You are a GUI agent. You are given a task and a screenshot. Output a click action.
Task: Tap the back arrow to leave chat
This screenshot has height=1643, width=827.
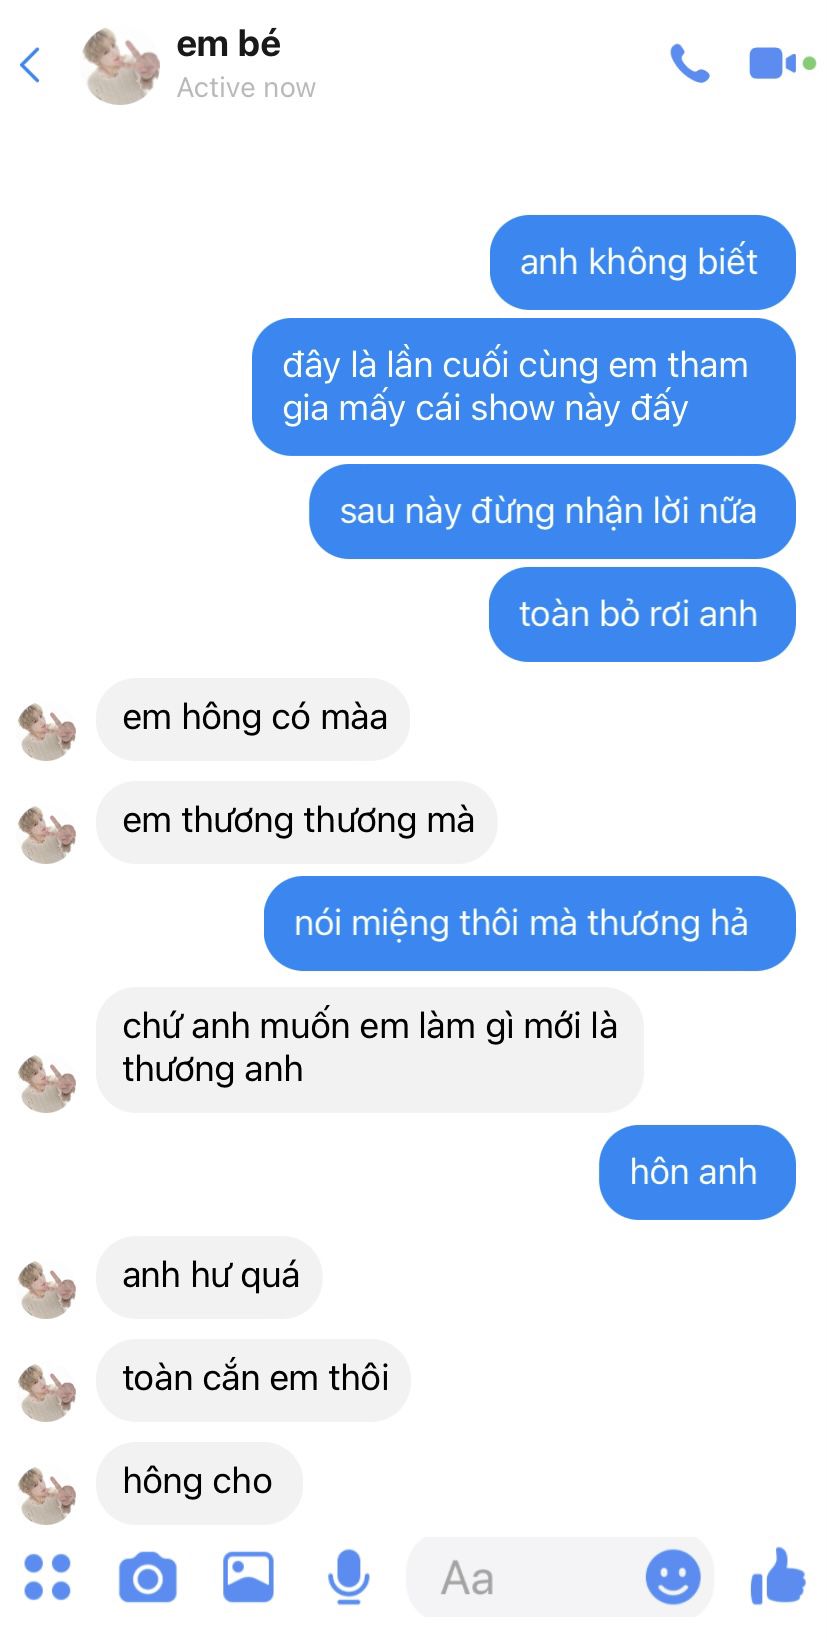coord(30,66)
